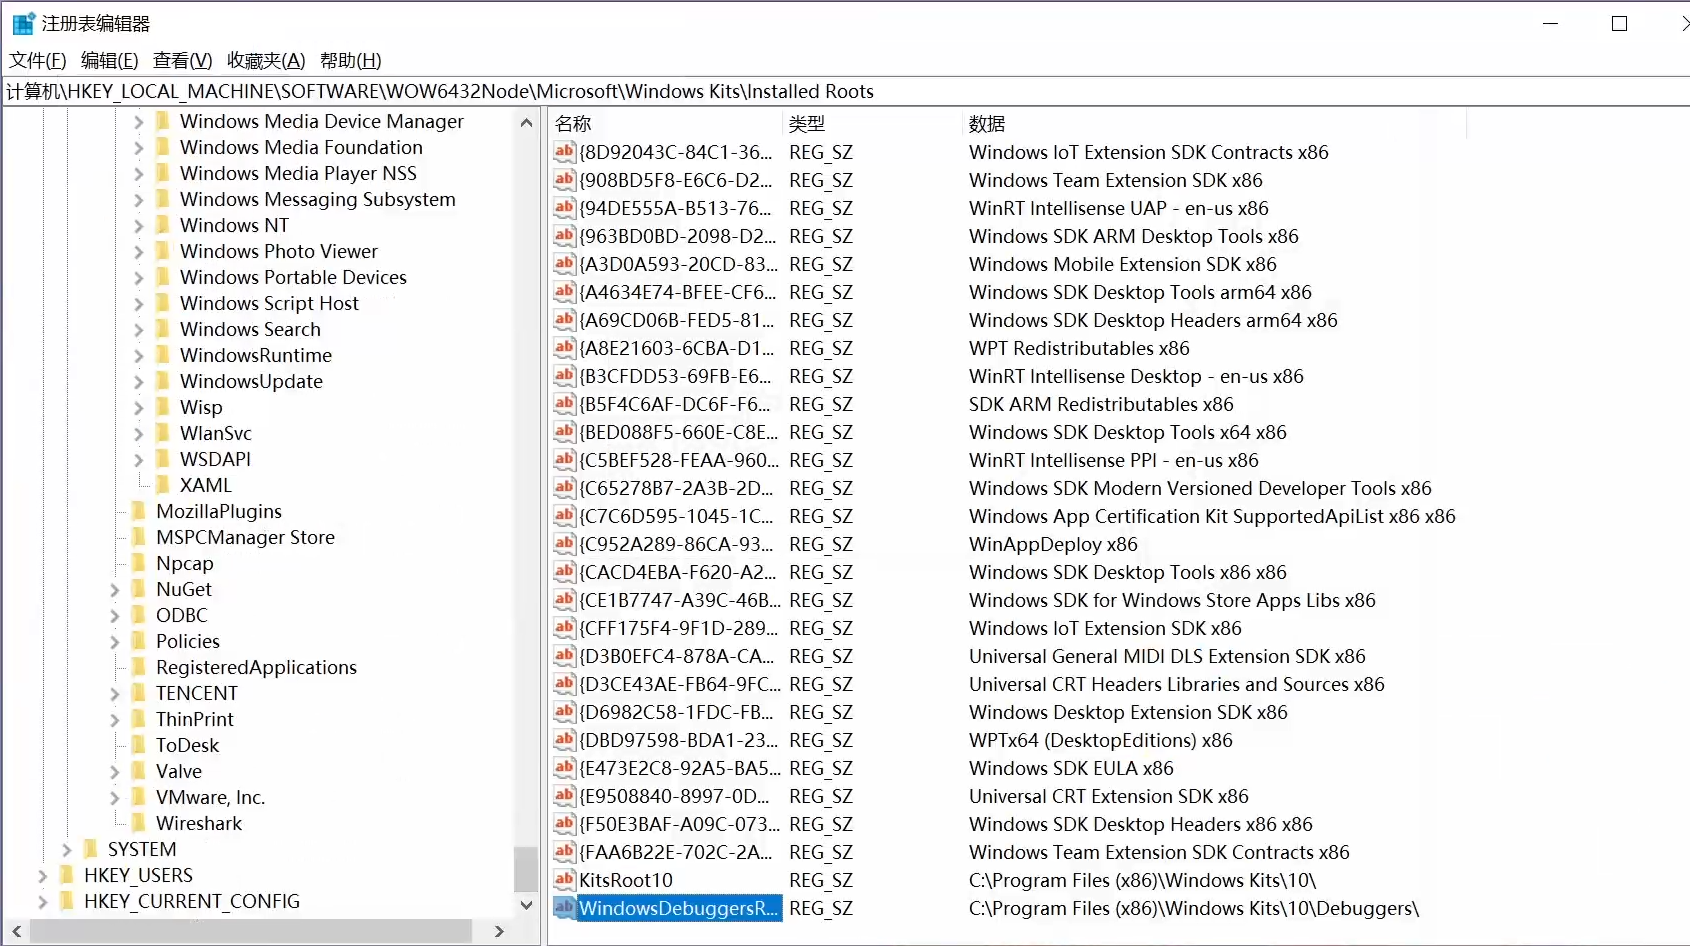
Task: Expand the VMware, Inc. key
Action: coord(115,798)
